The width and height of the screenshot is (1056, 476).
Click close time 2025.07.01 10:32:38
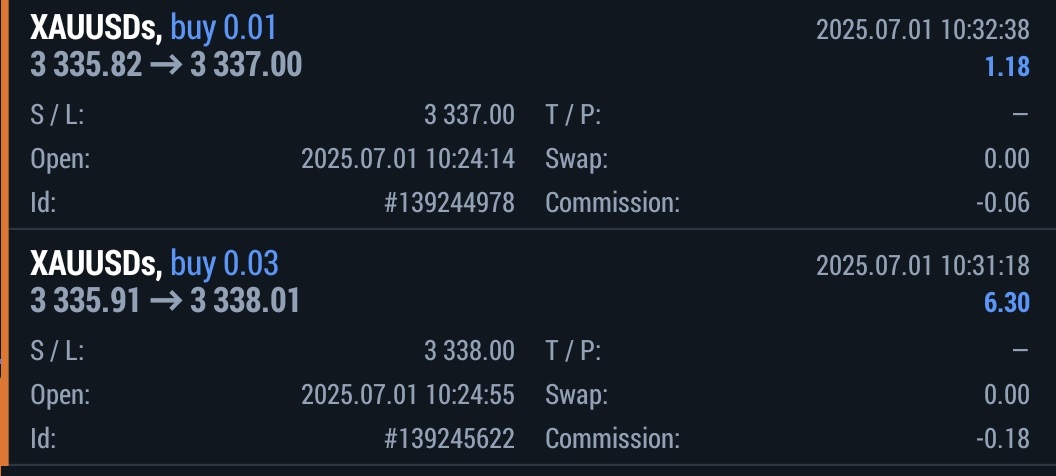pyautogui.click(x=922, y=28)
